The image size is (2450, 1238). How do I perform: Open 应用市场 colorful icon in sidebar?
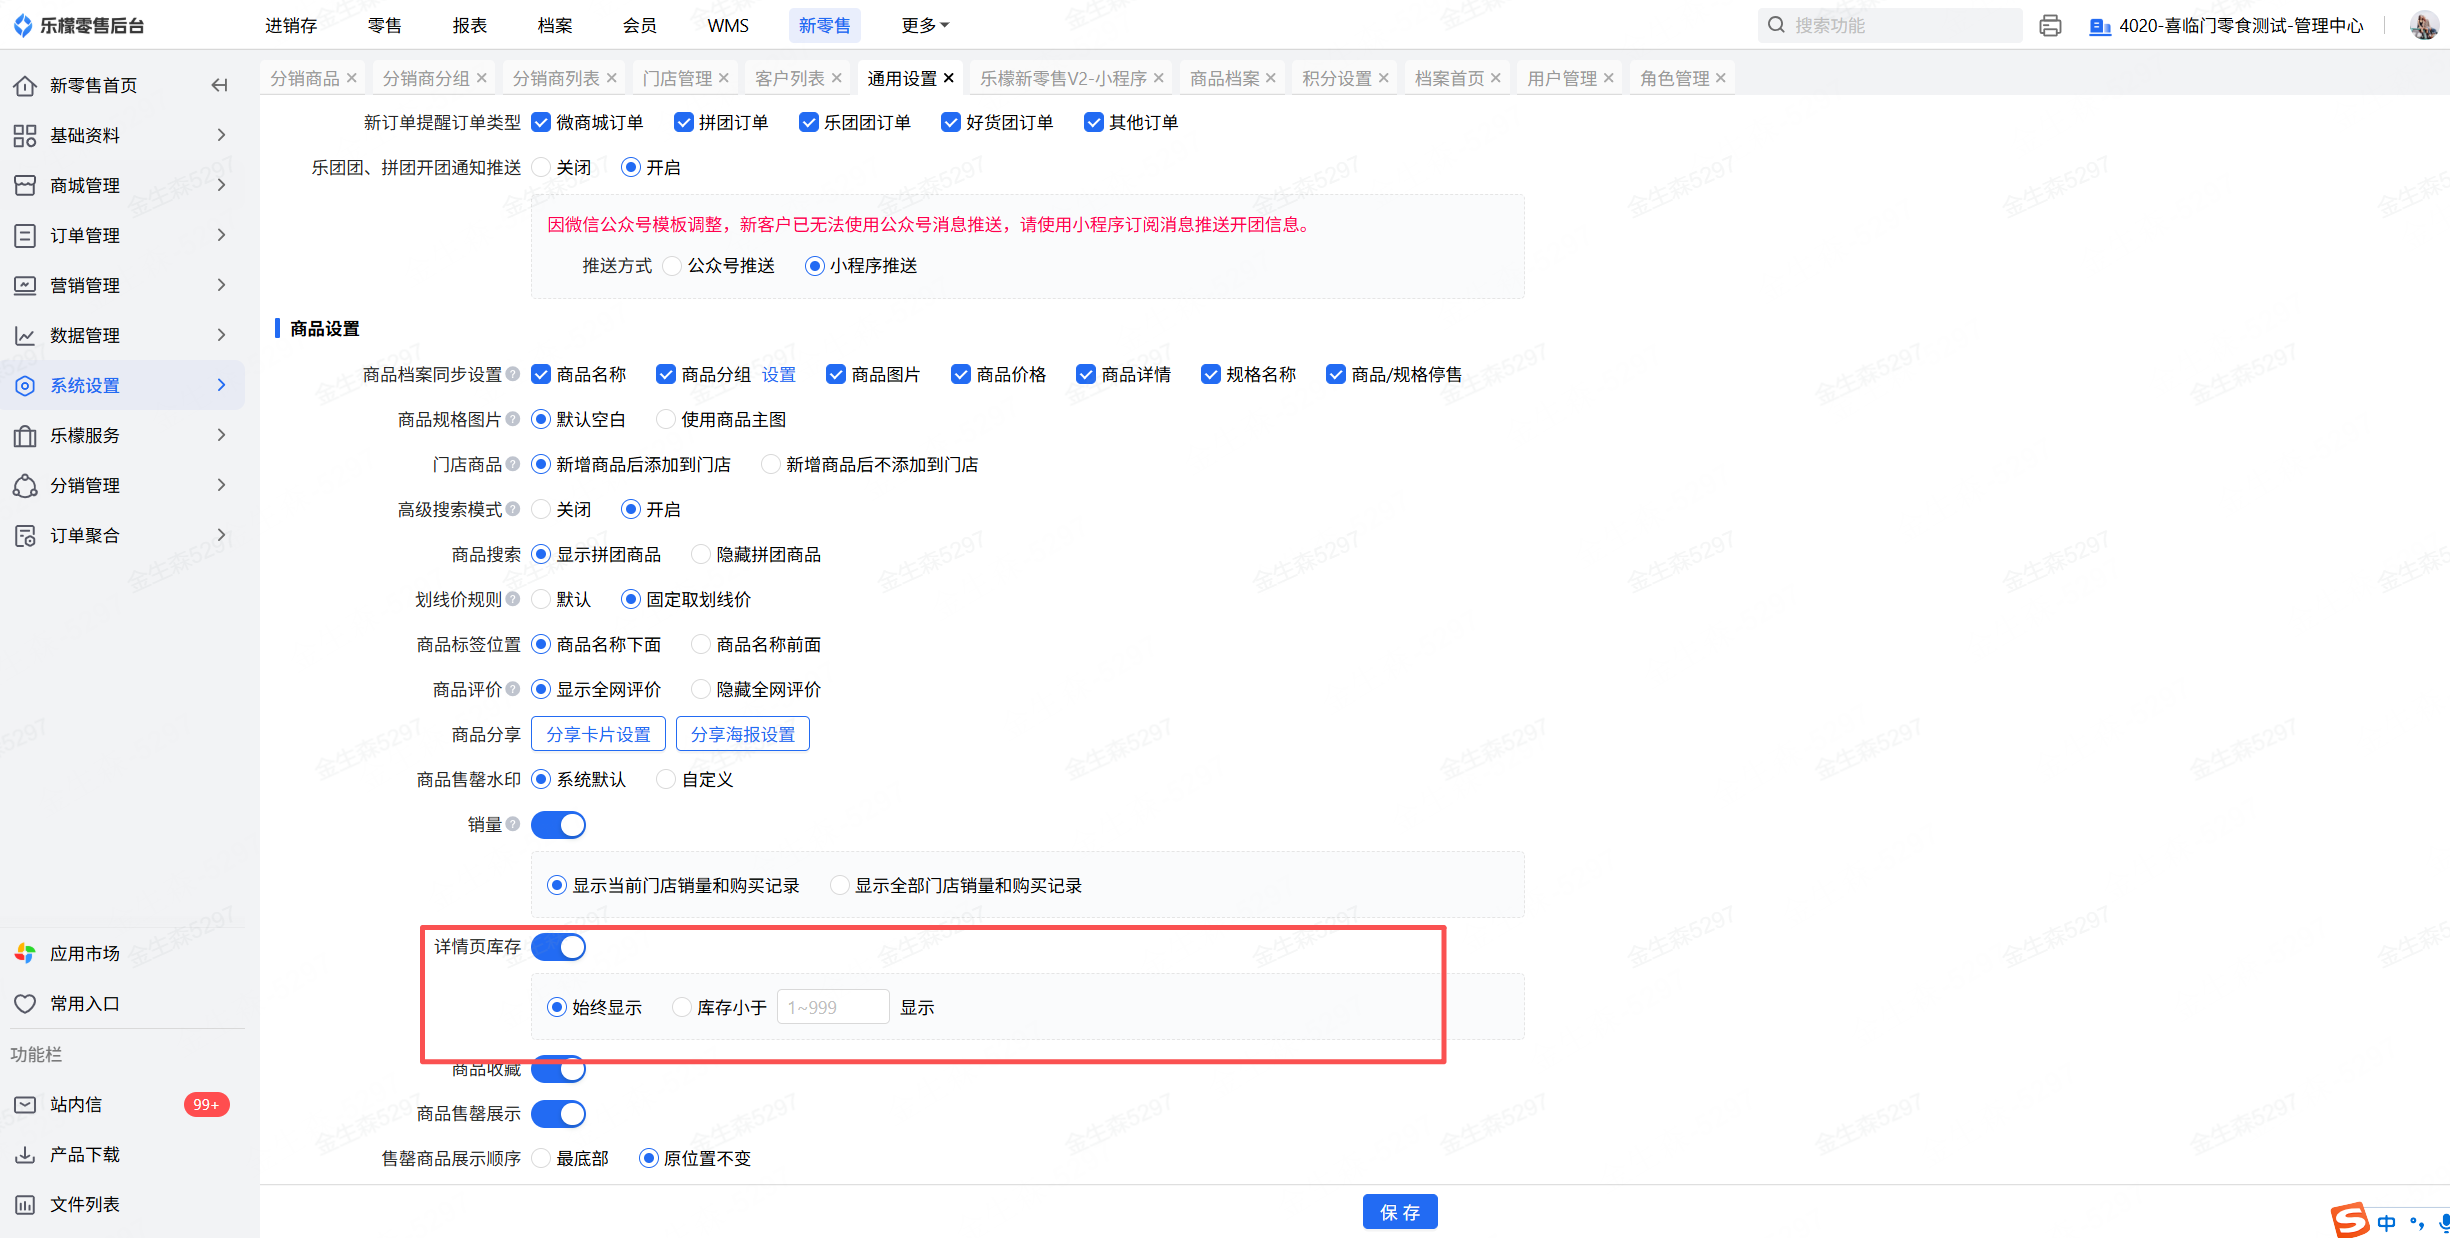pyautogui.click(x=25, y=953)
